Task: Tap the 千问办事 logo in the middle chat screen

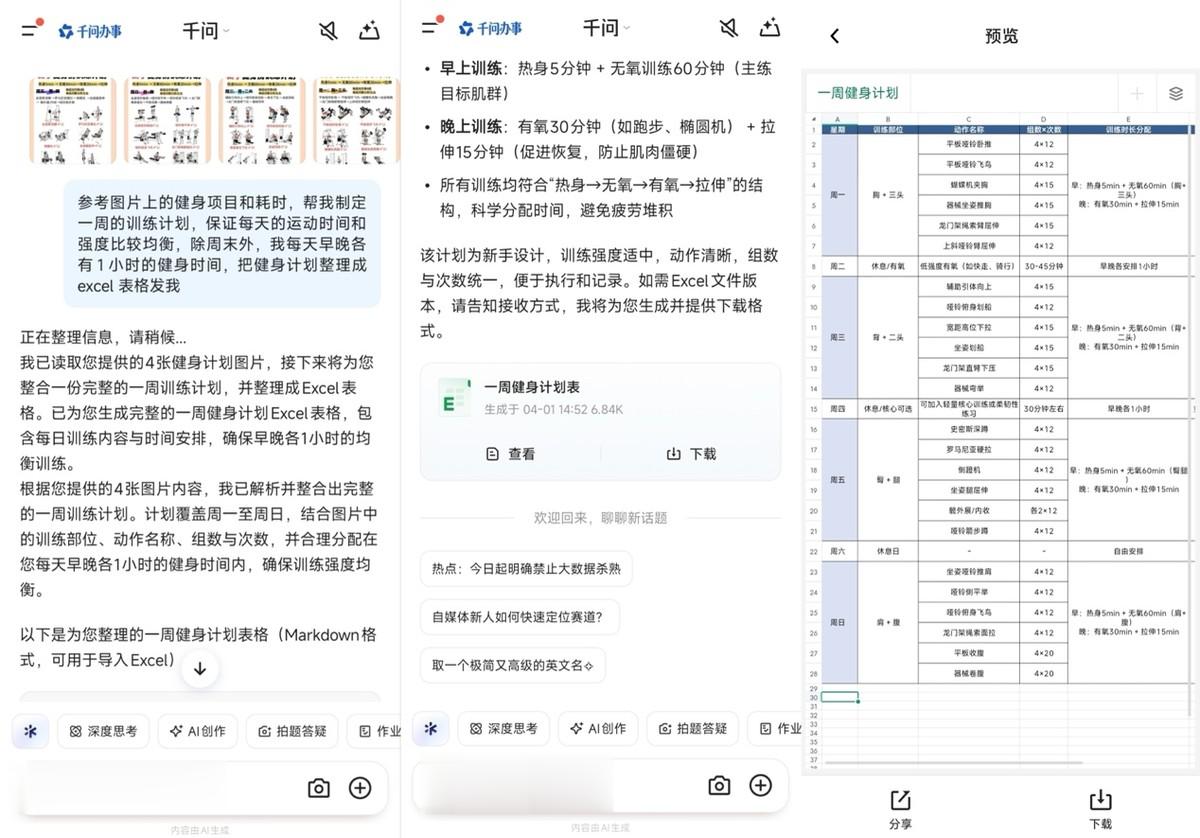Action: (490, 28)
